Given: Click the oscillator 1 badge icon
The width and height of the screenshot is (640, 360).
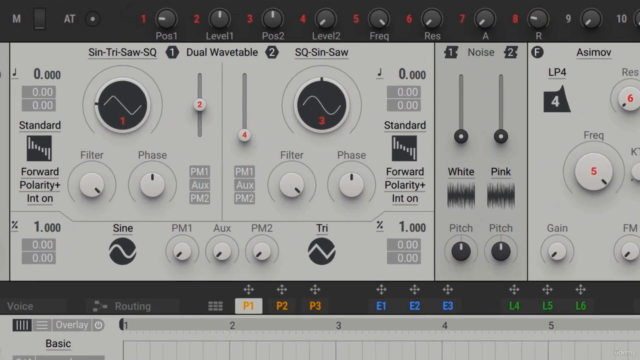Looking at the screenshot, I should 172,52.
